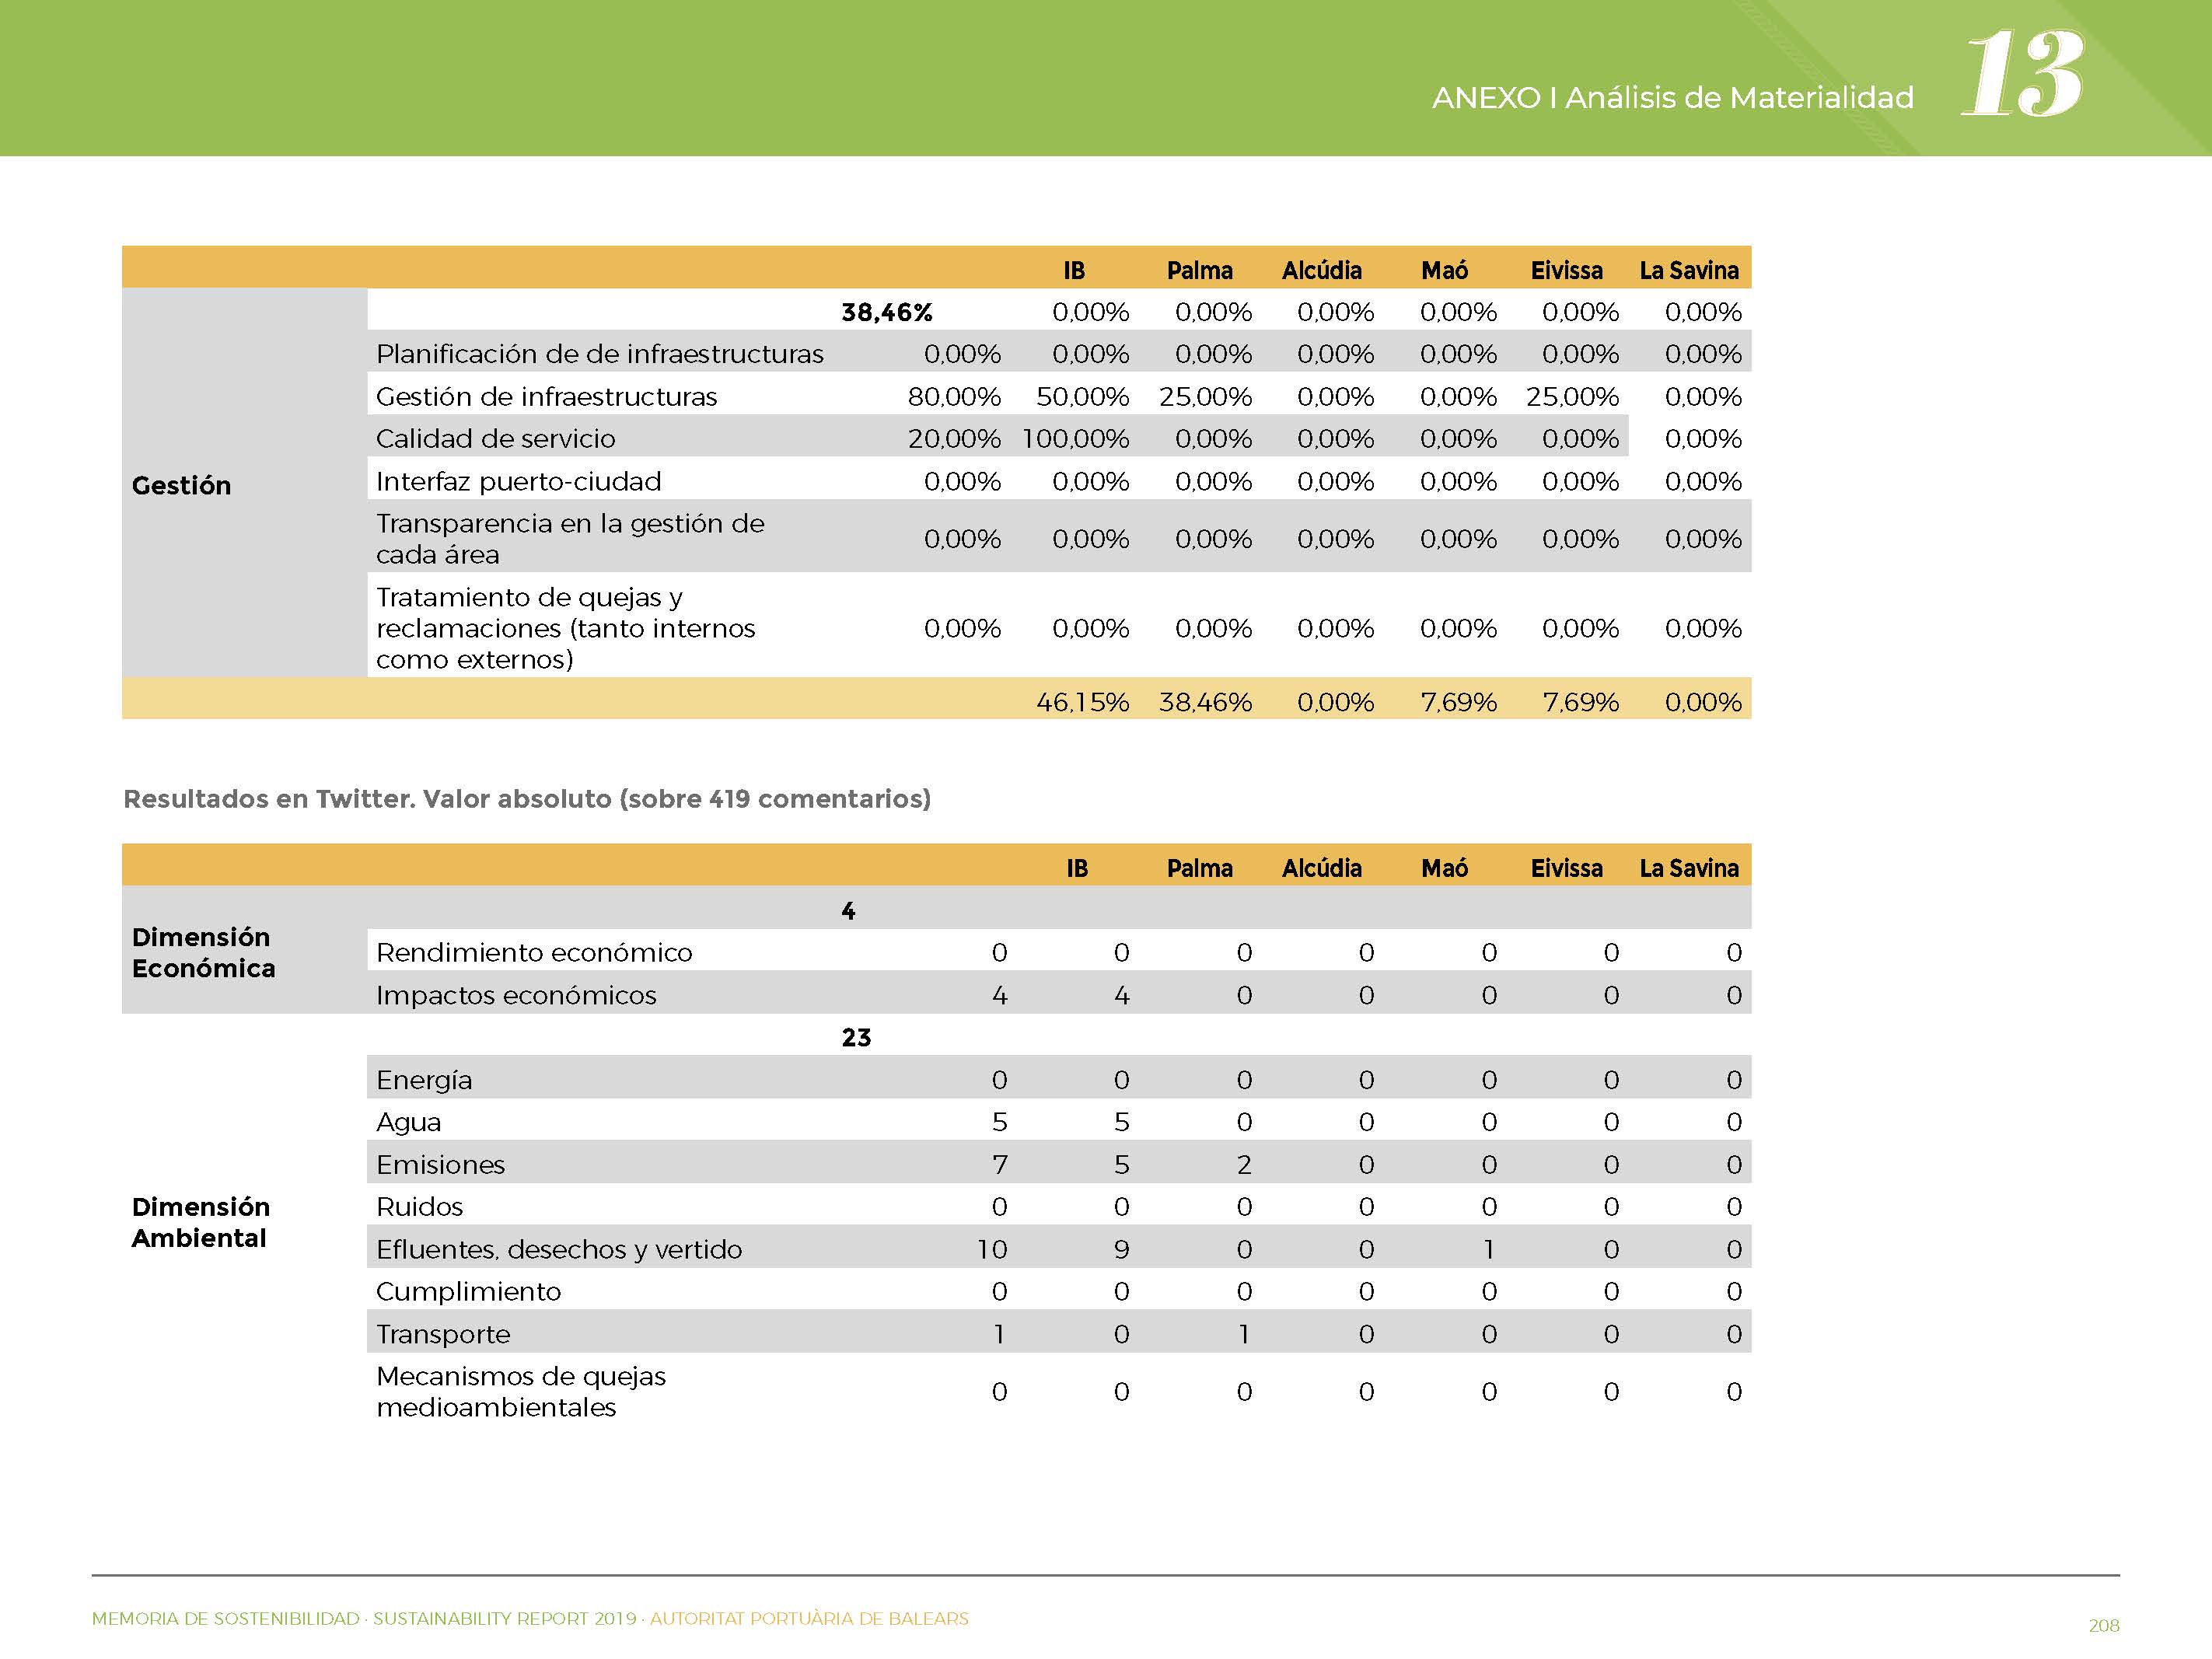Screen dimensions: 2212x1659
Task: Select the value 2 in the Emisiones row
Action: point(1244,1165)
